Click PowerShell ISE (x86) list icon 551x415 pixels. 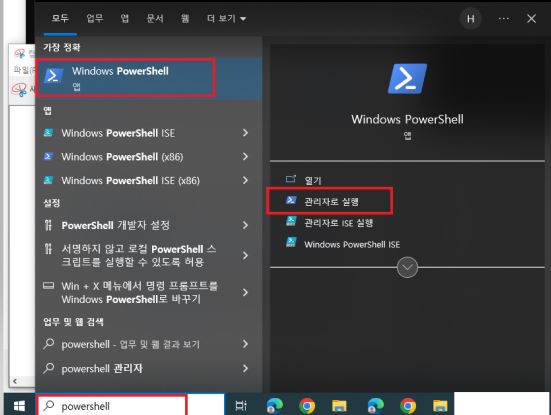[48, 180]
